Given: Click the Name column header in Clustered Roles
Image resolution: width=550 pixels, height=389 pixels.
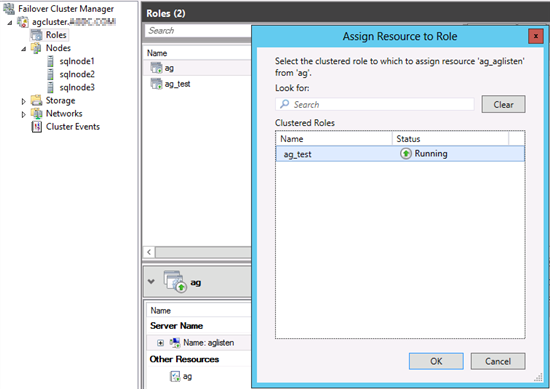Looking at the screenshot, I should pyautogui.click(x=334, y=139).
